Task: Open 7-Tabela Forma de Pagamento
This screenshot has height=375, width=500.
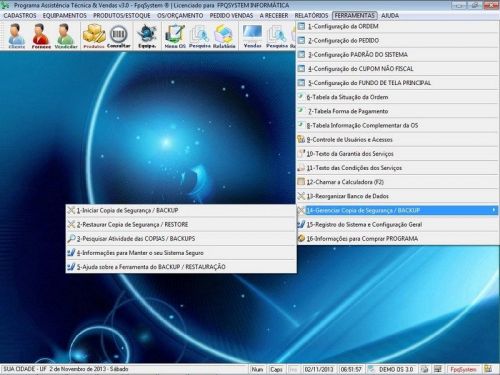Action: (397, 111)
